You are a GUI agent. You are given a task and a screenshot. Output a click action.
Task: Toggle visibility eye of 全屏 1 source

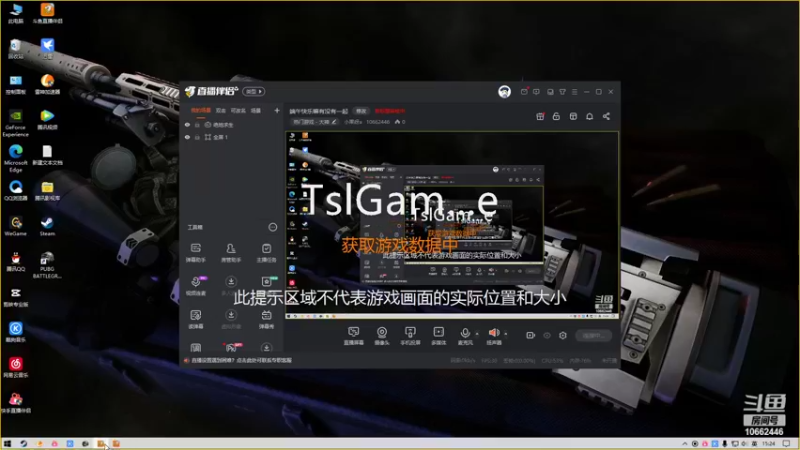(x=187, y=137)
